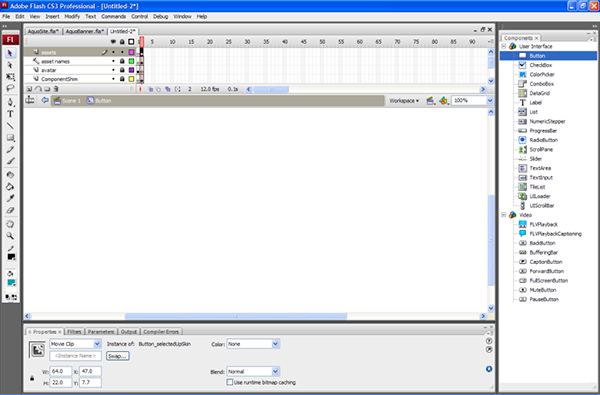Select the Eyedropper tool

tap(10, 198)
